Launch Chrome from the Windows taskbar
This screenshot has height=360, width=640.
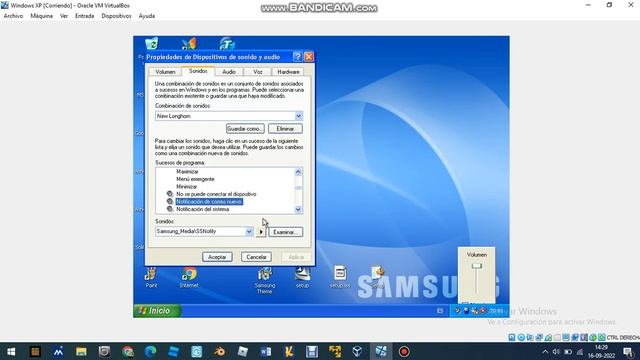[128, 351]
